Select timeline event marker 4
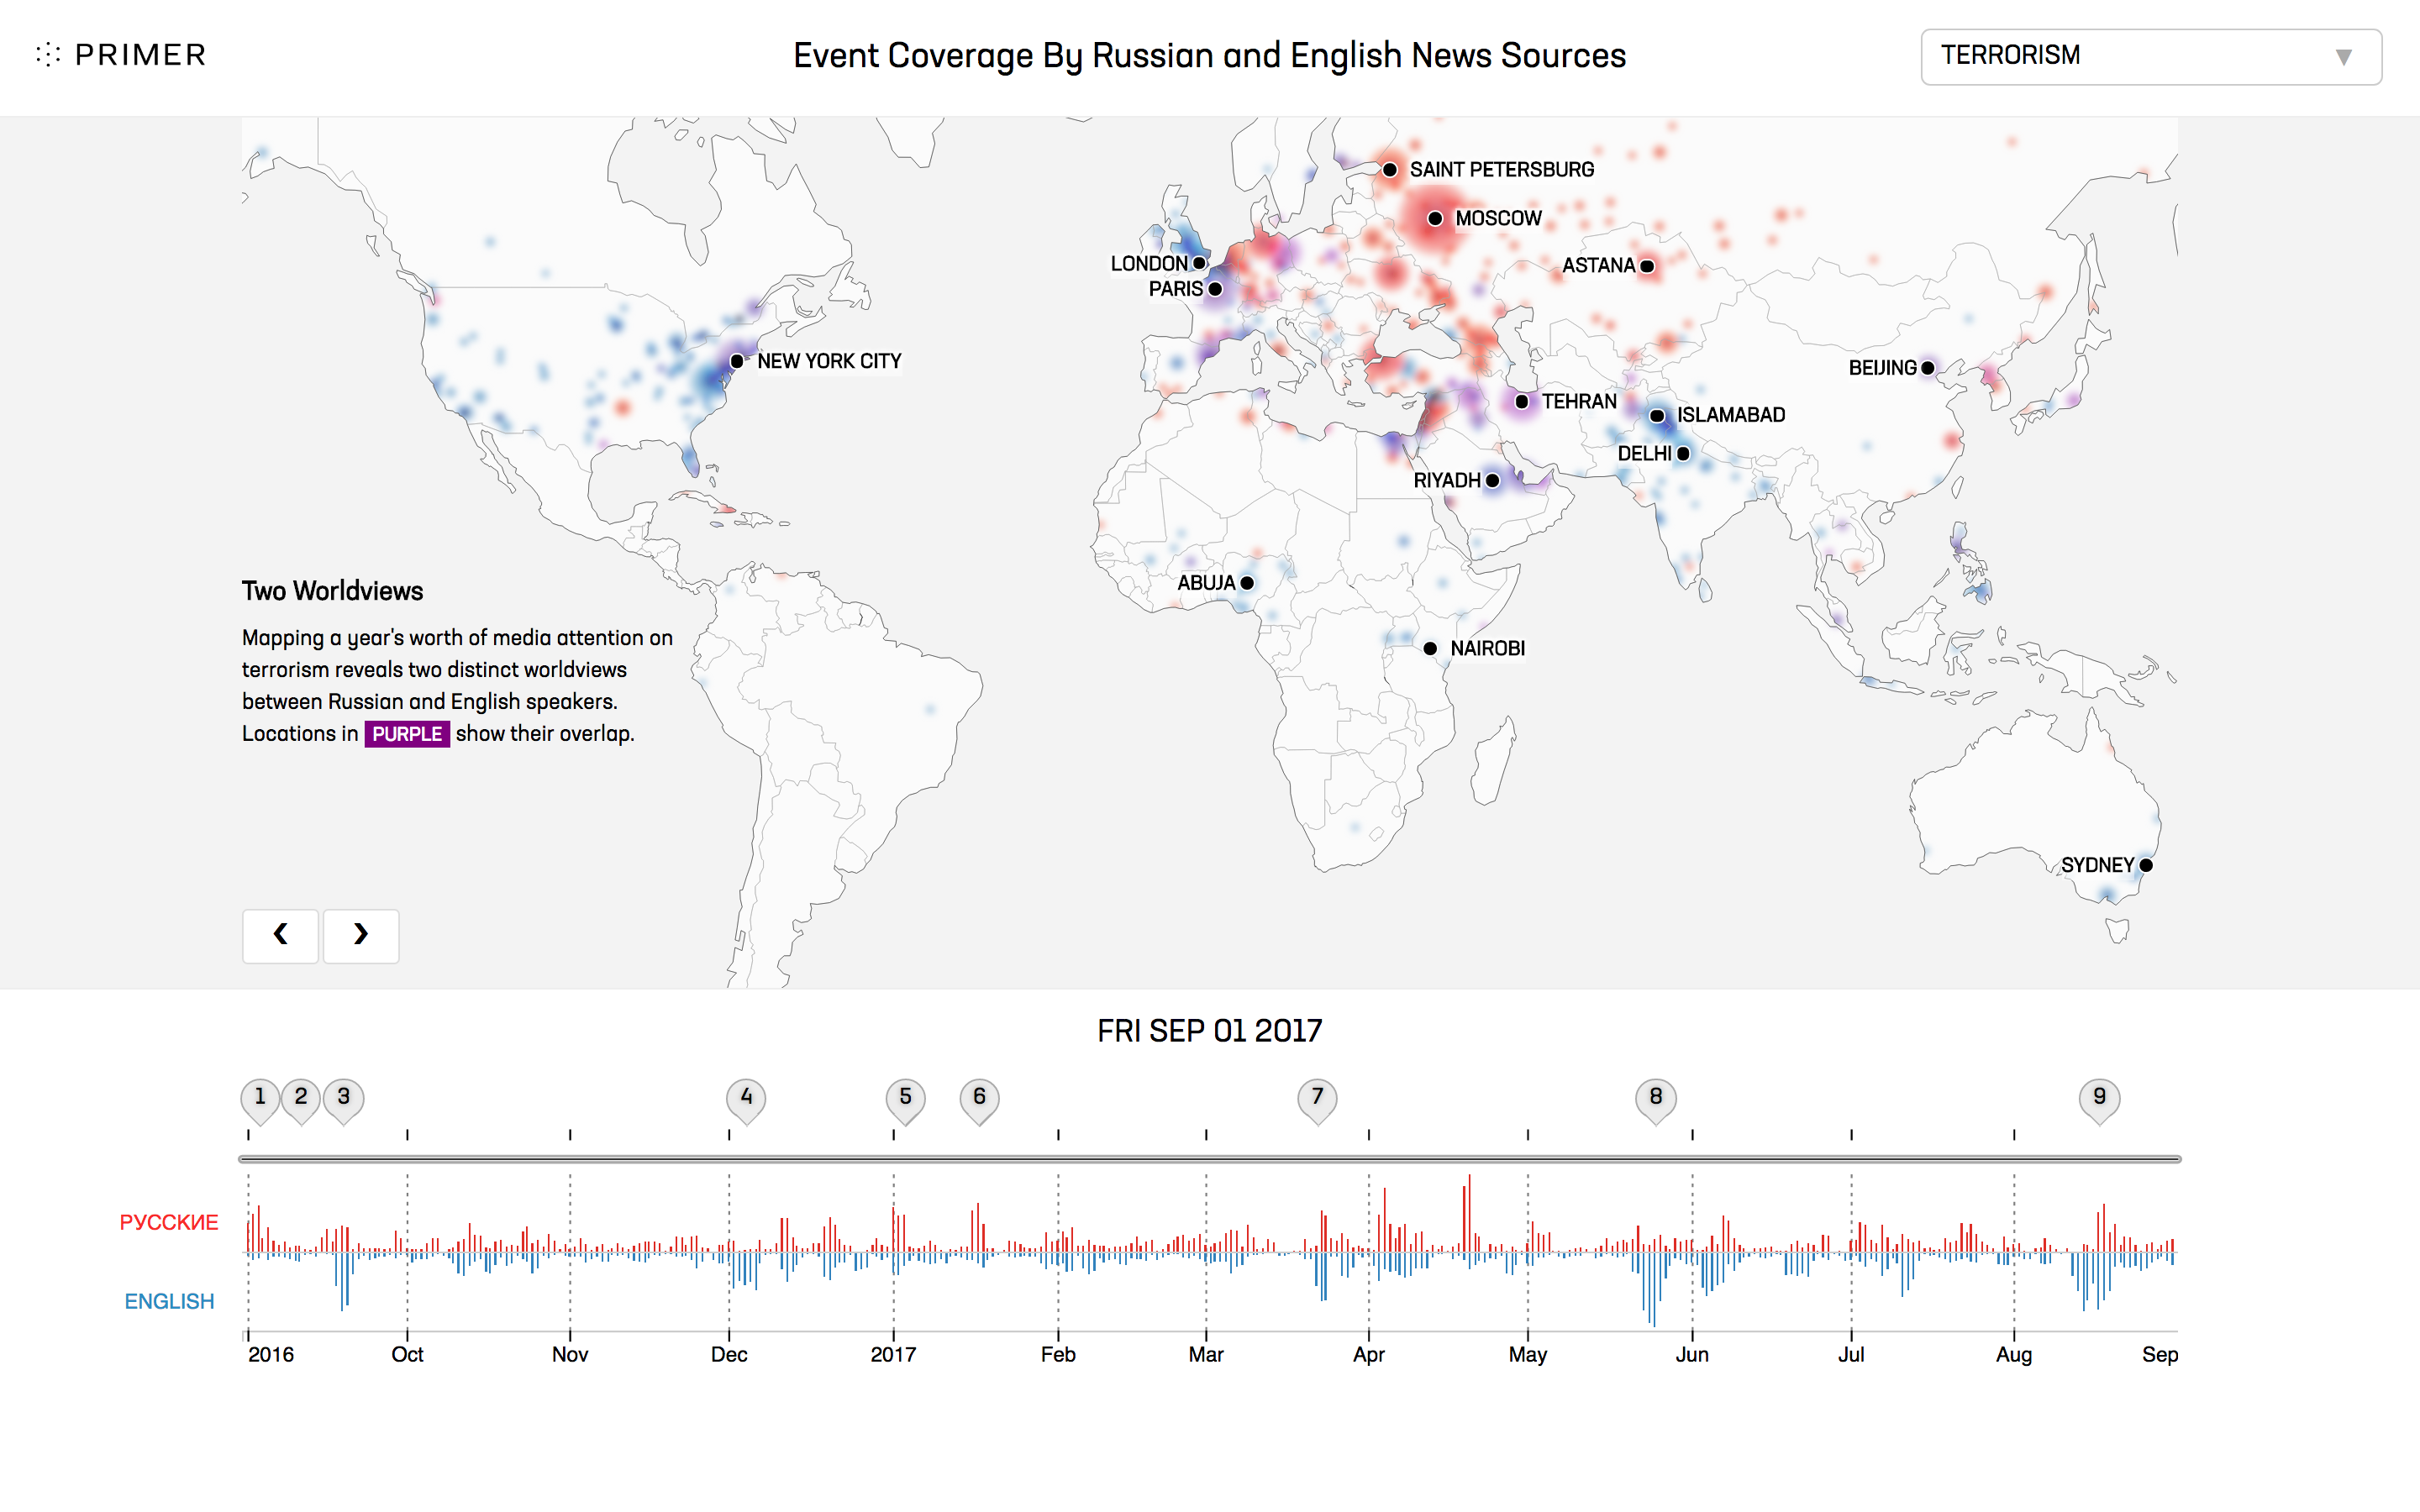This screenshot has height=1512, width=2420. click(x=746, y=1098)
